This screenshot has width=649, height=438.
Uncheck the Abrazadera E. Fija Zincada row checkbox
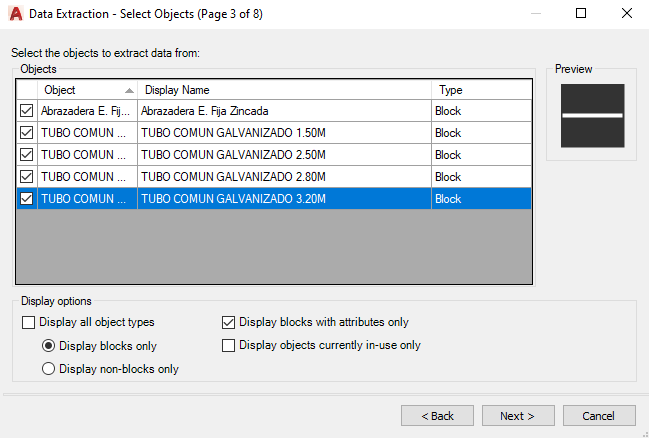point(27,111)
